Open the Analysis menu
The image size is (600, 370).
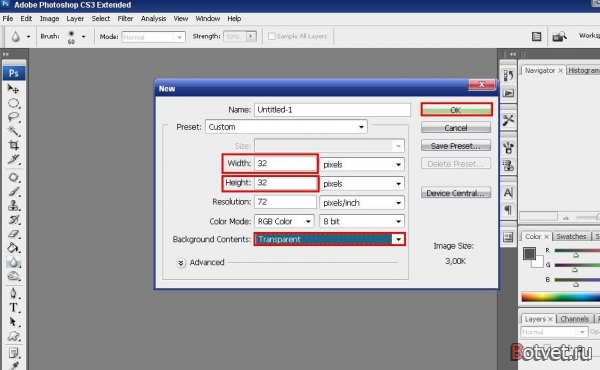point(153,18)
